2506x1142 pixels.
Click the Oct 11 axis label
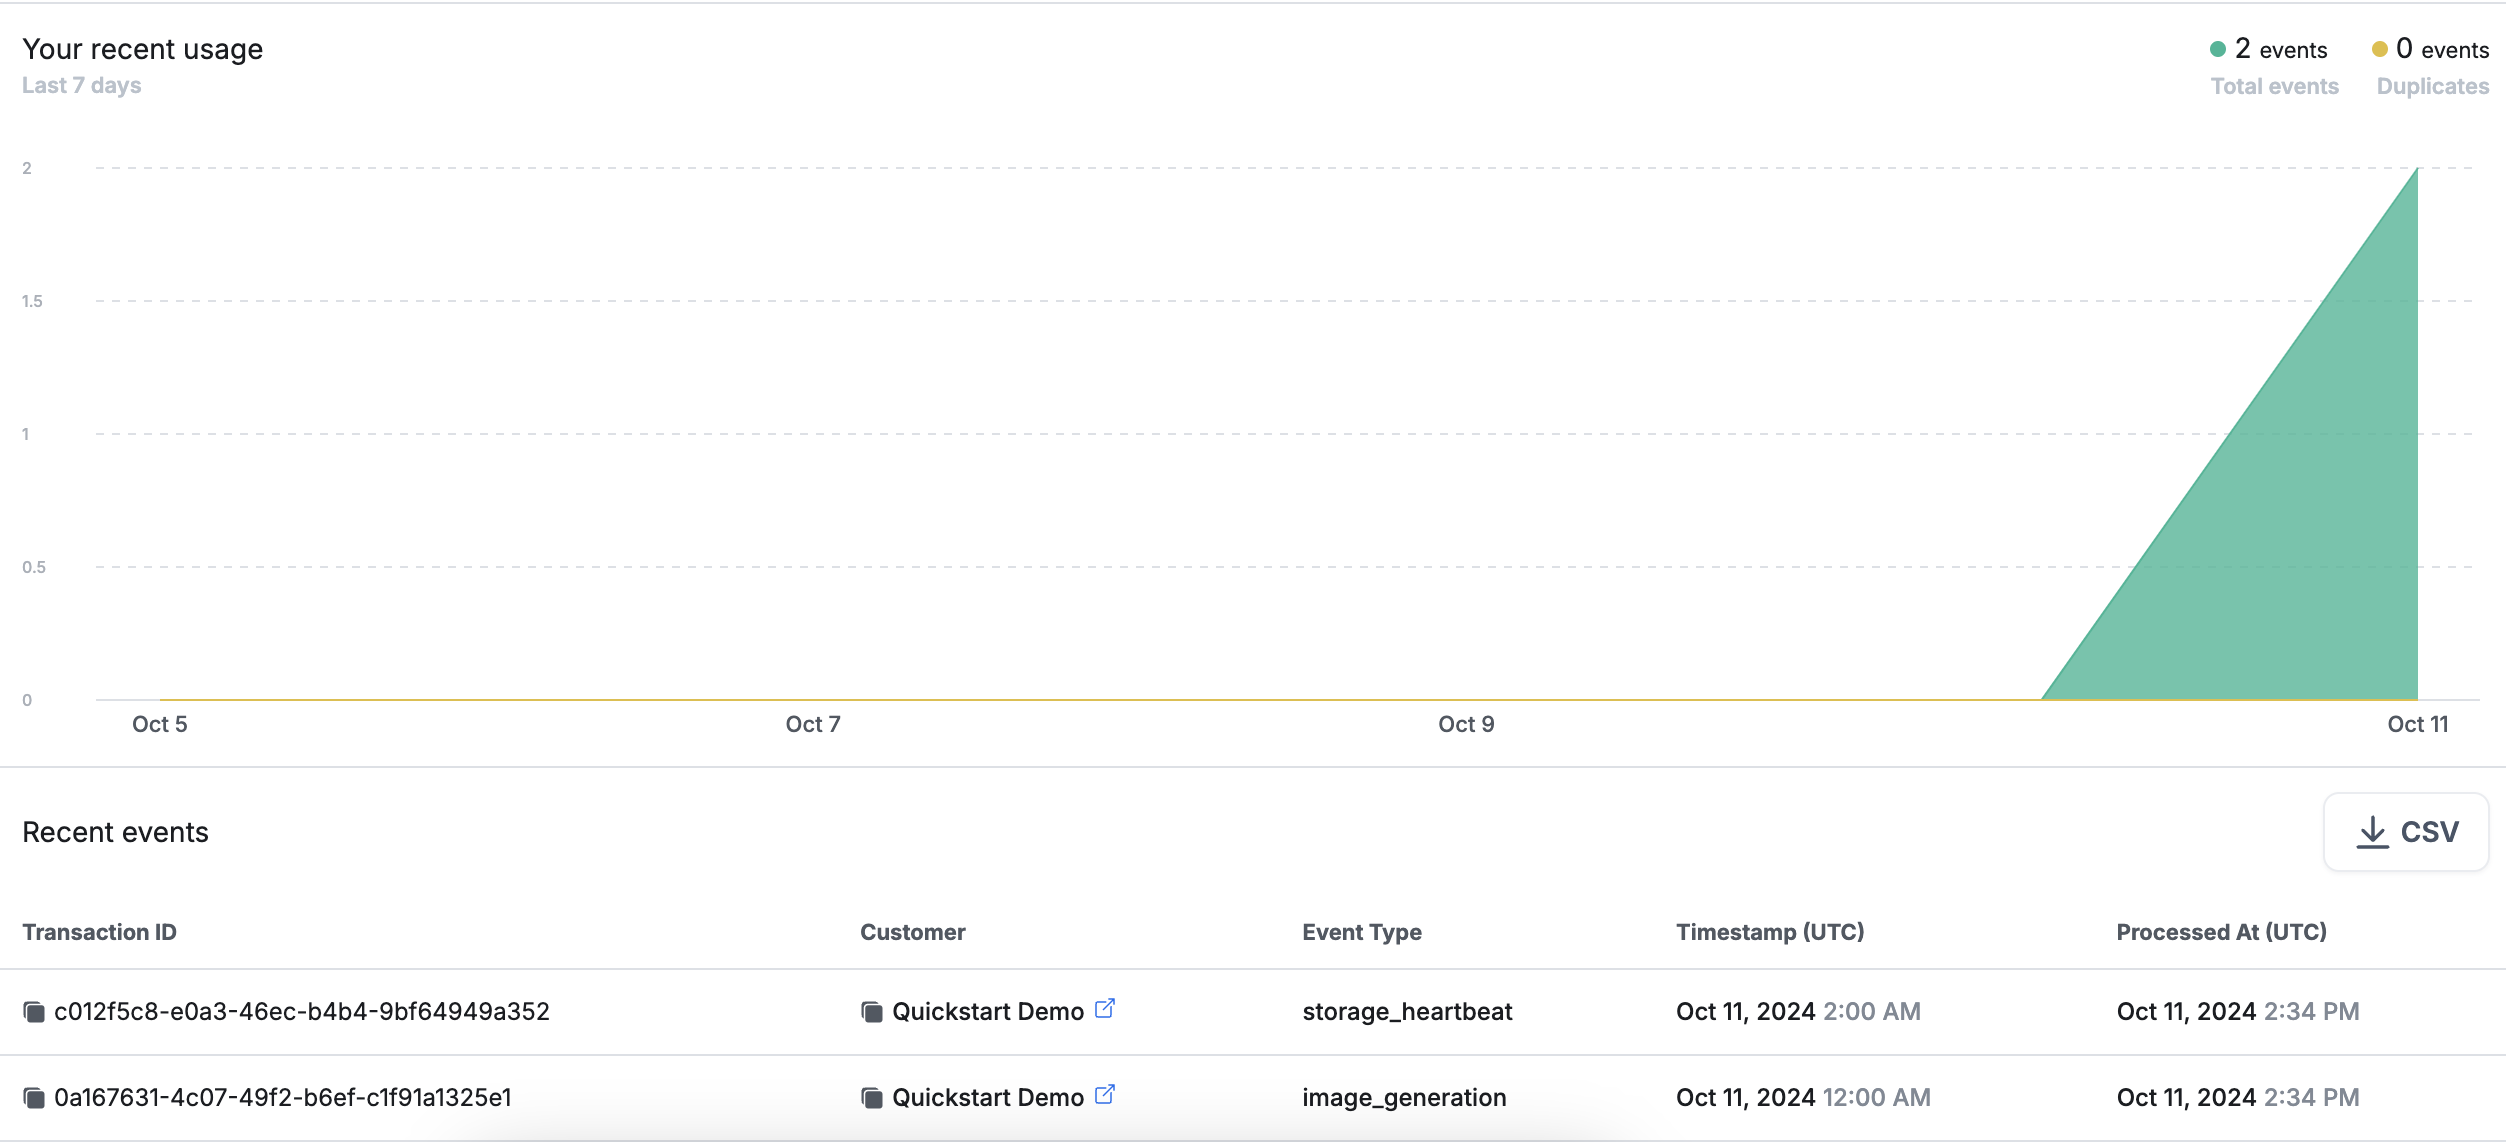[x=2417, y=724]
